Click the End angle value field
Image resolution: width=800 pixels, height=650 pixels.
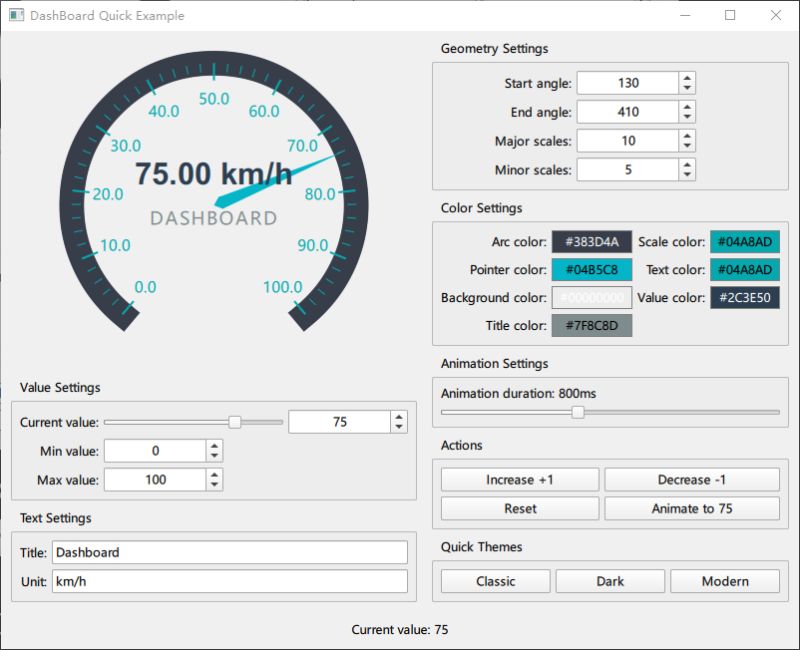[x=628, y=112]
